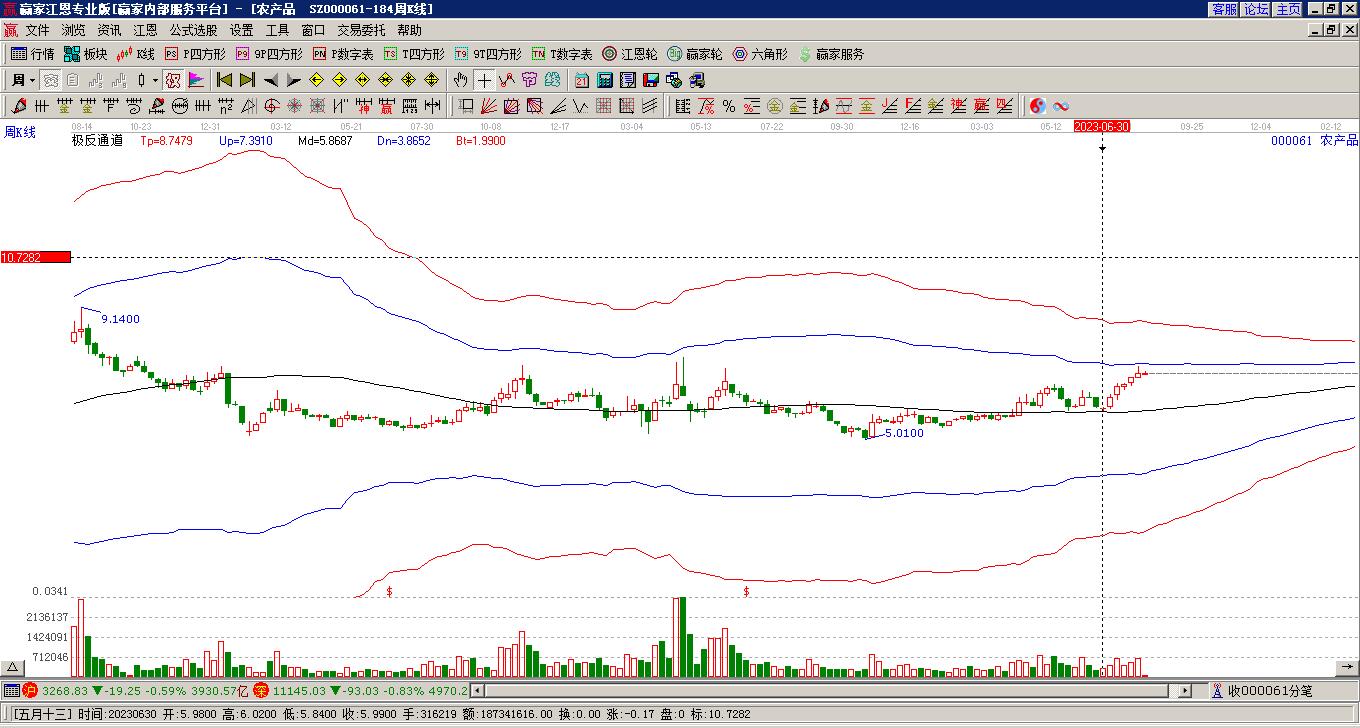Select the red fan lines tool
1360x728 pixels.
[x=488, y=106]
